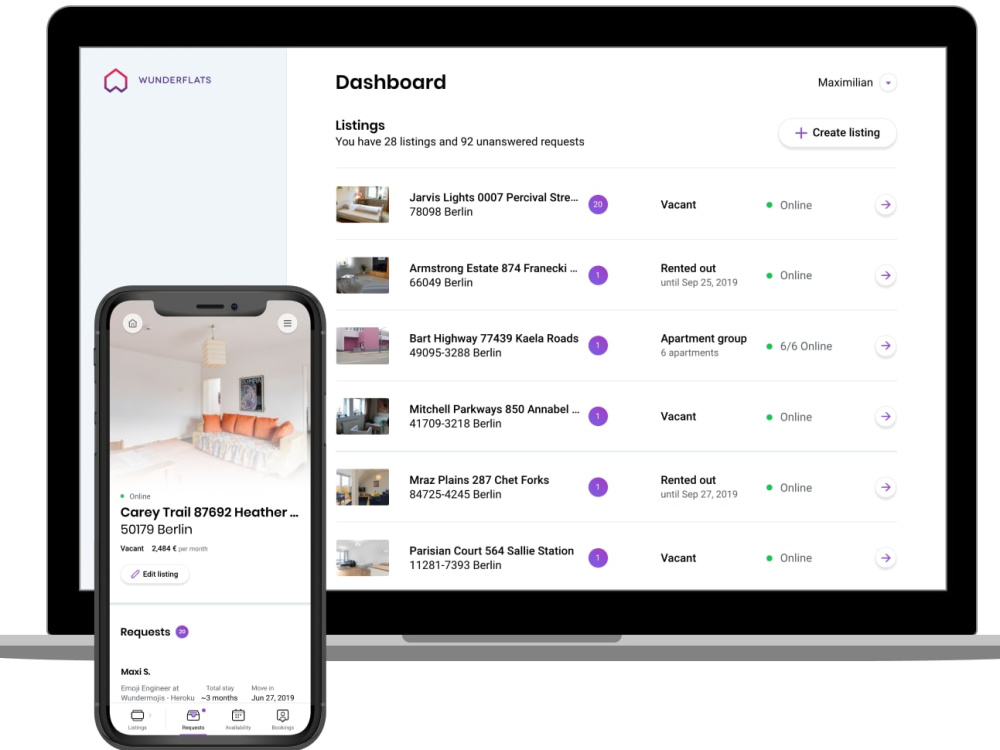Open Bart Highway listing thumbnail
Image resolution: width=1000 pixels, height=750 pixels.
[362, 346]
